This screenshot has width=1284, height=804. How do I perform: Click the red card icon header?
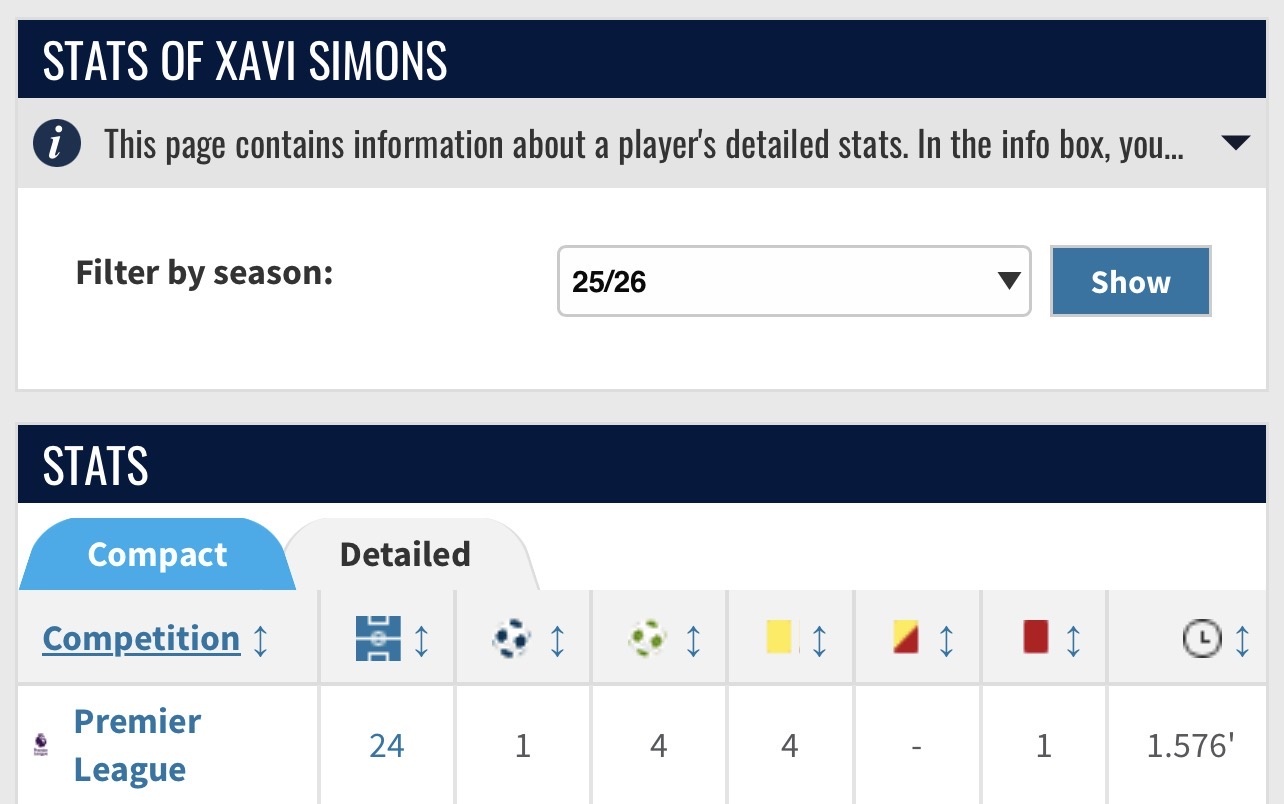(x=1036, y=637)
